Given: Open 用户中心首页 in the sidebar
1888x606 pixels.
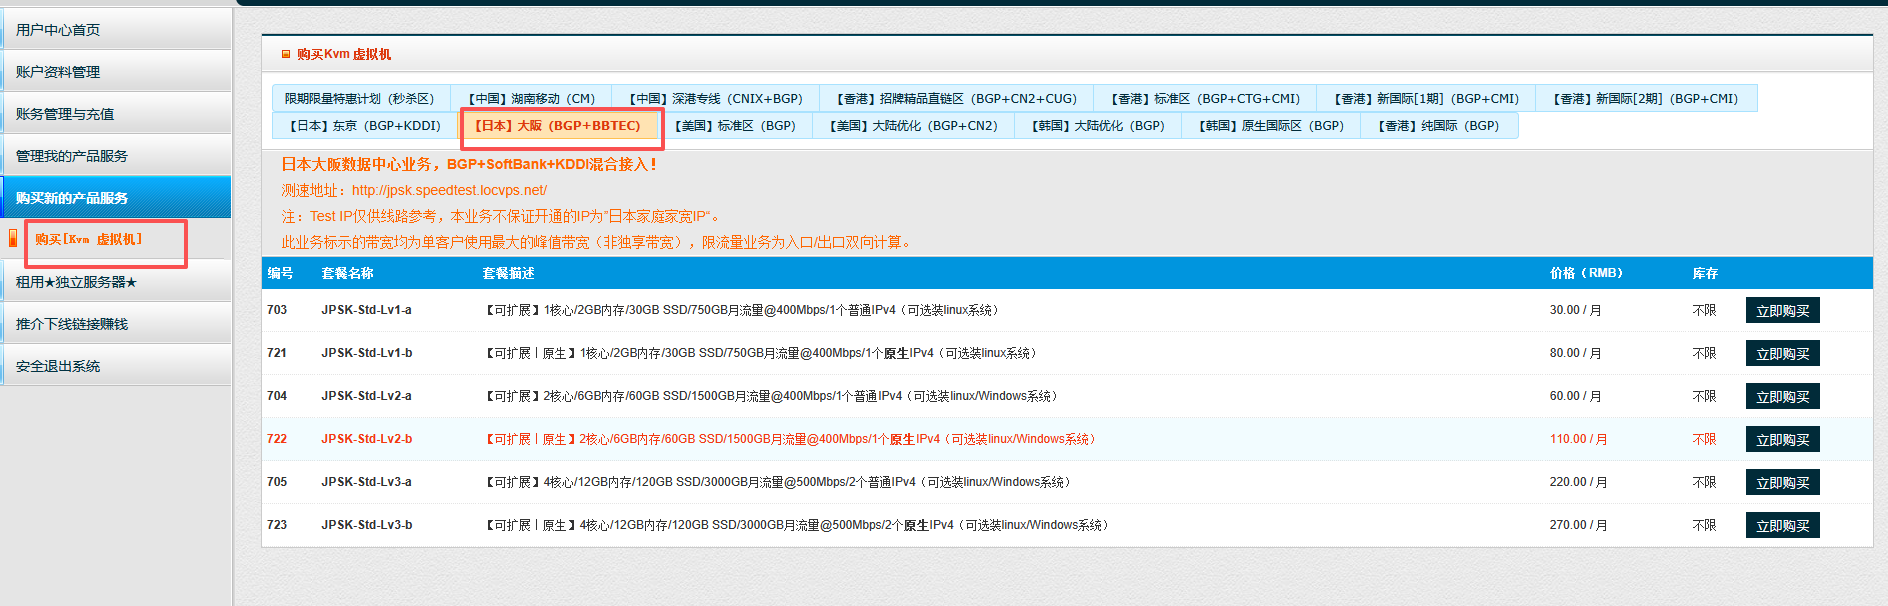Looking at the screenshot, I should click(115, 30).
